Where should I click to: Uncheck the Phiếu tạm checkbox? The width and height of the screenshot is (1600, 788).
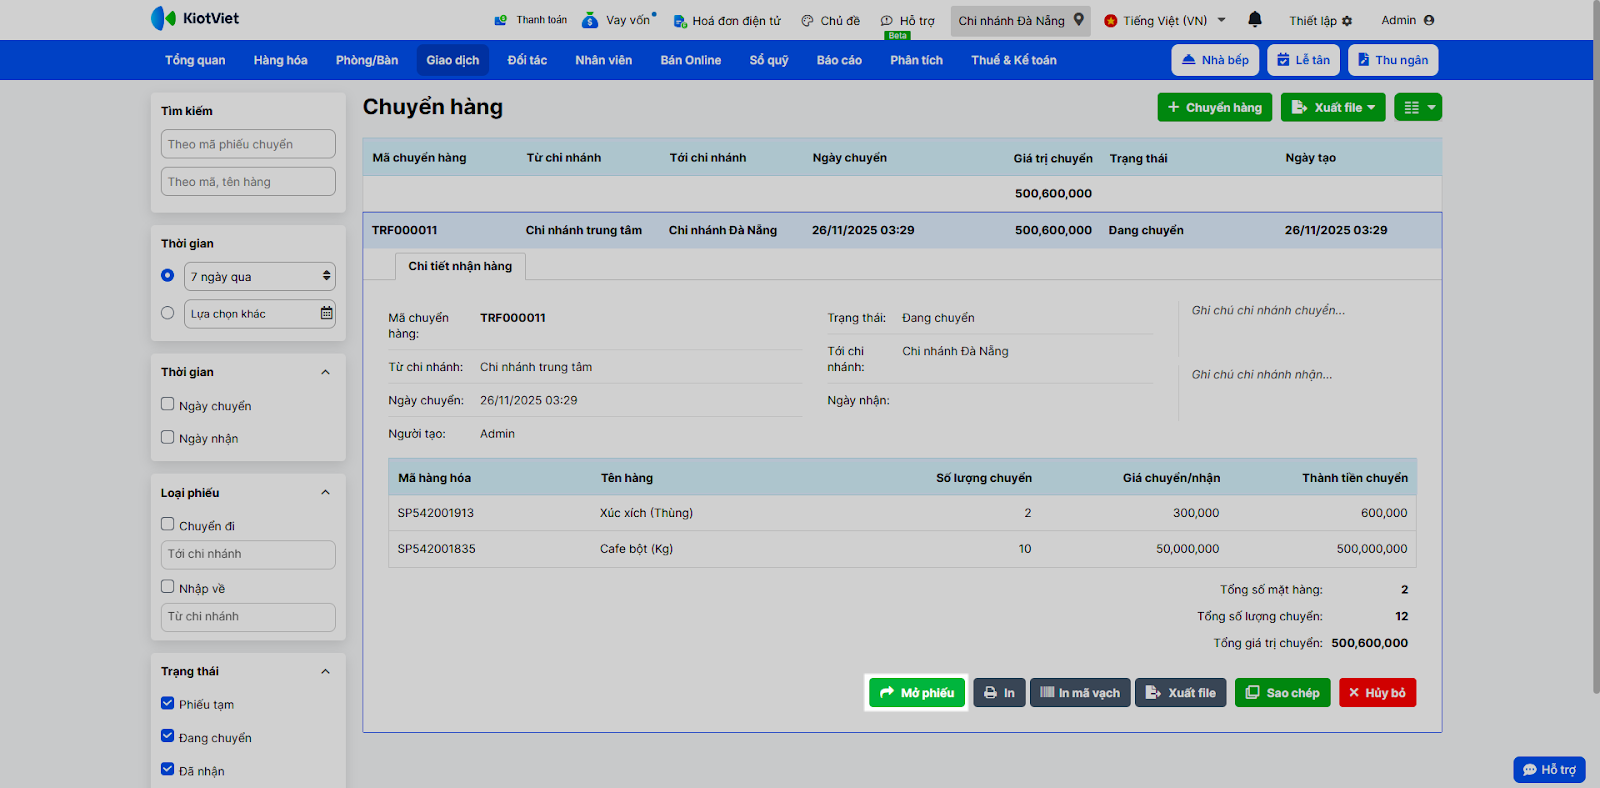coord(167,703)
